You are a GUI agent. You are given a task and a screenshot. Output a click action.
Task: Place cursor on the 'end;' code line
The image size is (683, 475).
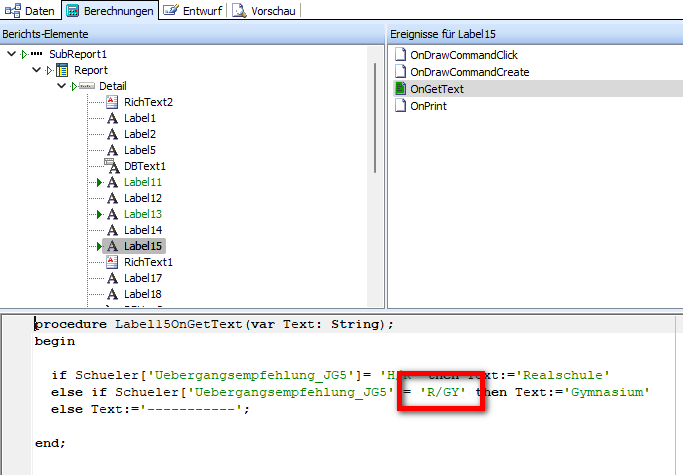tap(50, 443)
